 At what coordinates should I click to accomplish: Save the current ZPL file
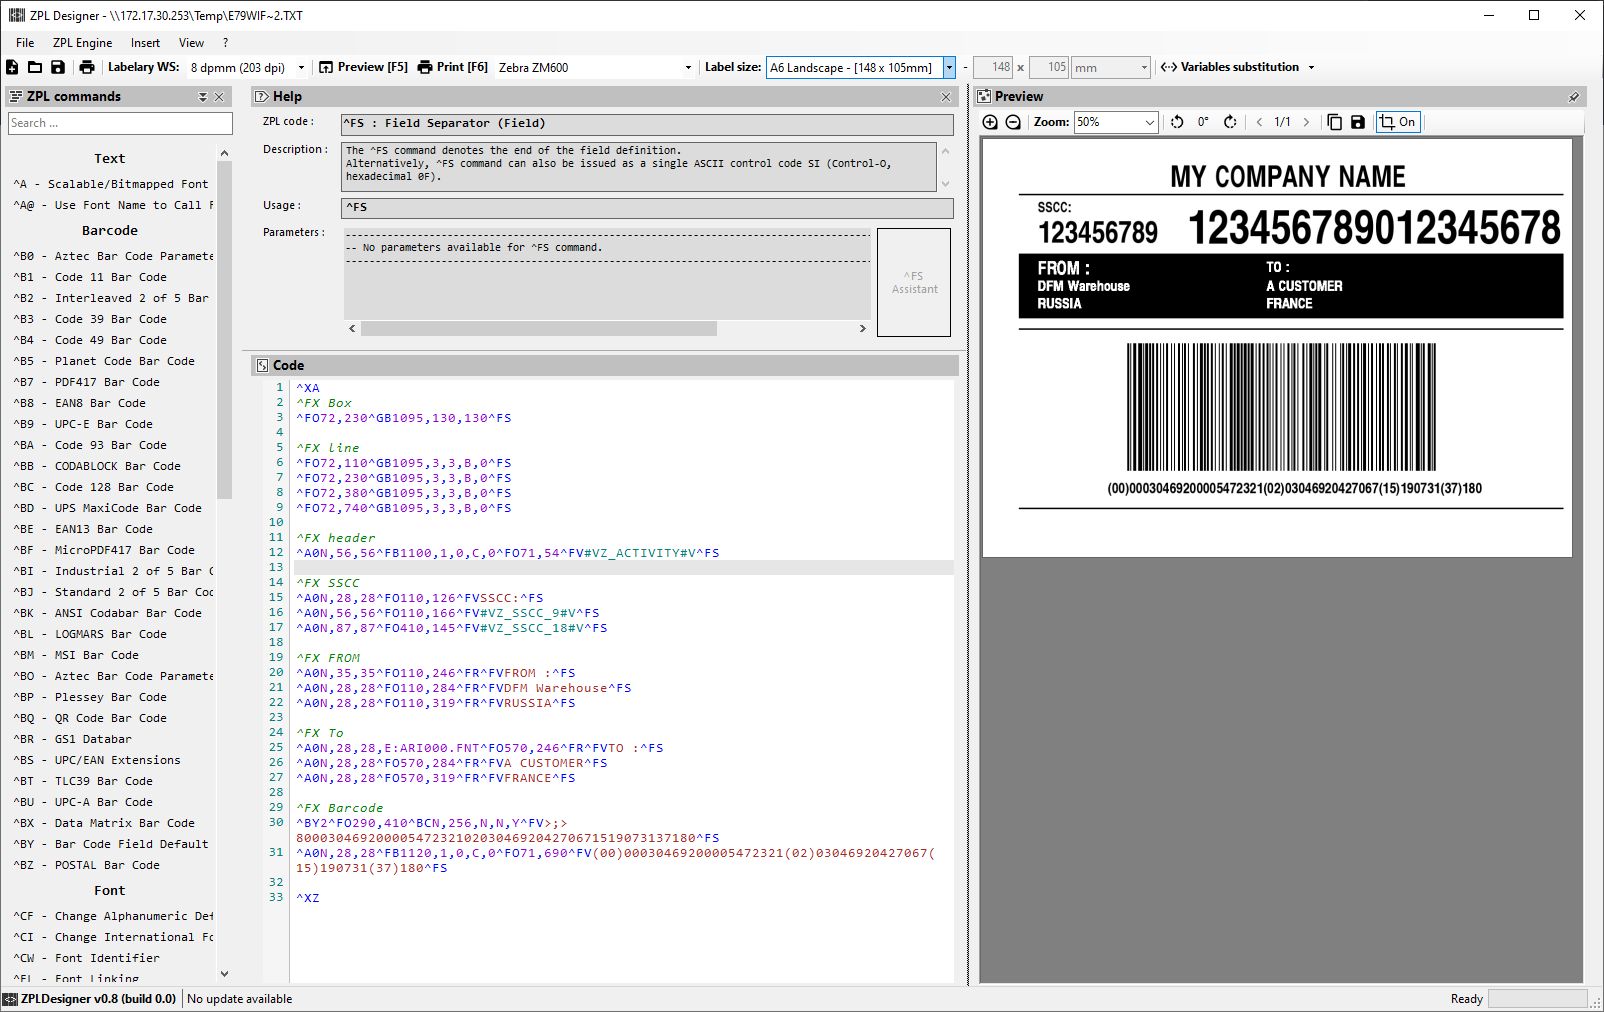pyautogui.click(x=58, y=66)
